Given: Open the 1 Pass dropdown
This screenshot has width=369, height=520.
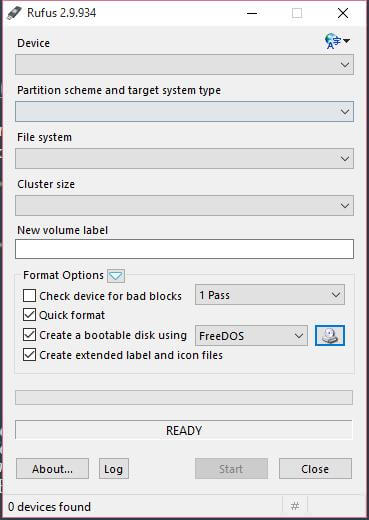Looking at the screenshot, I should point(270,295).
